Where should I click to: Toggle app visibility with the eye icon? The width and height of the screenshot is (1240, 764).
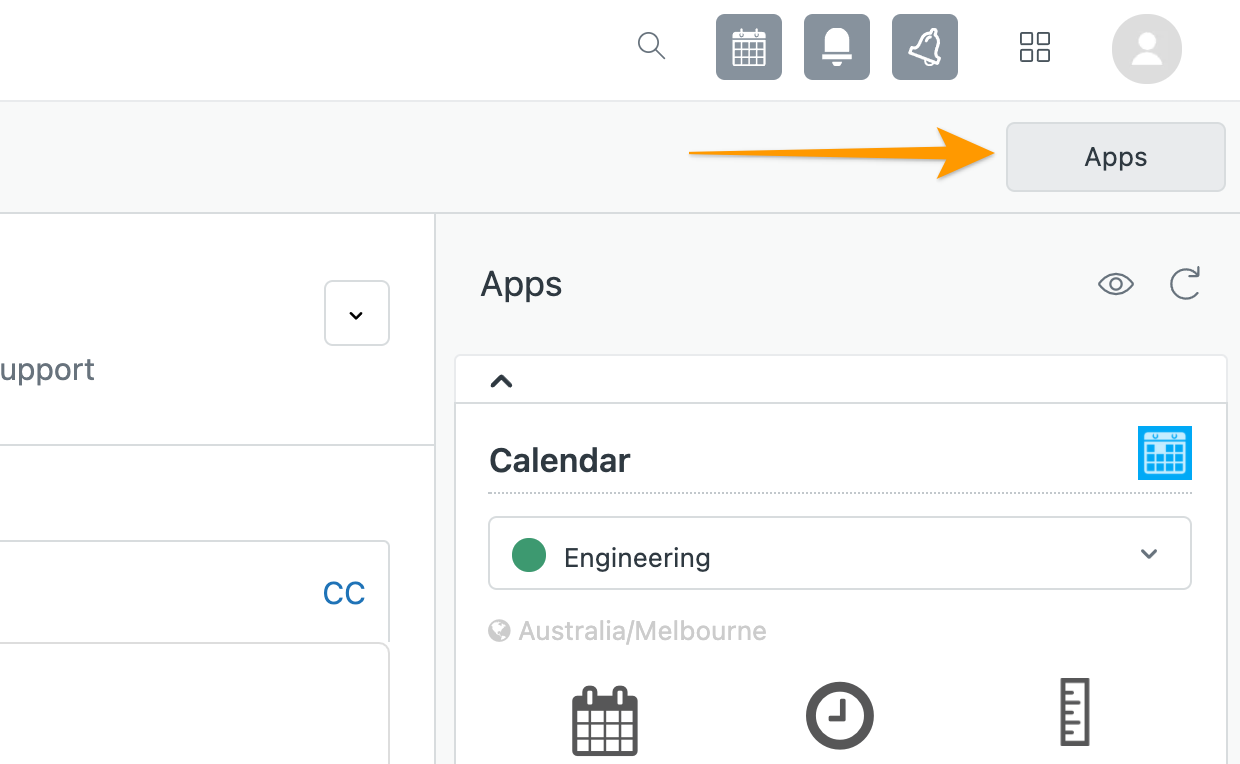1116,284
